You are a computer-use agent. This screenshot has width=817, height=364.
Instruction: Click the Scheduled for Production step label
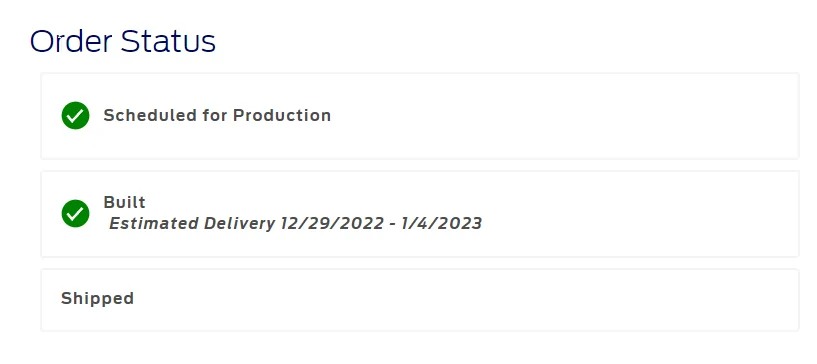coord(217,116)
